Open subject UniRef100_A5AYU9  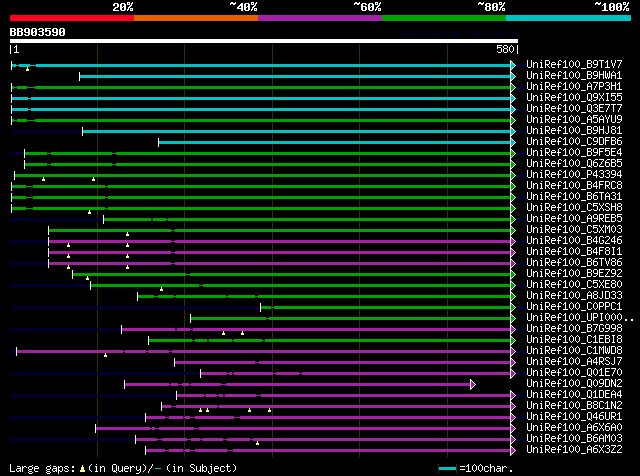coord(574,120)
